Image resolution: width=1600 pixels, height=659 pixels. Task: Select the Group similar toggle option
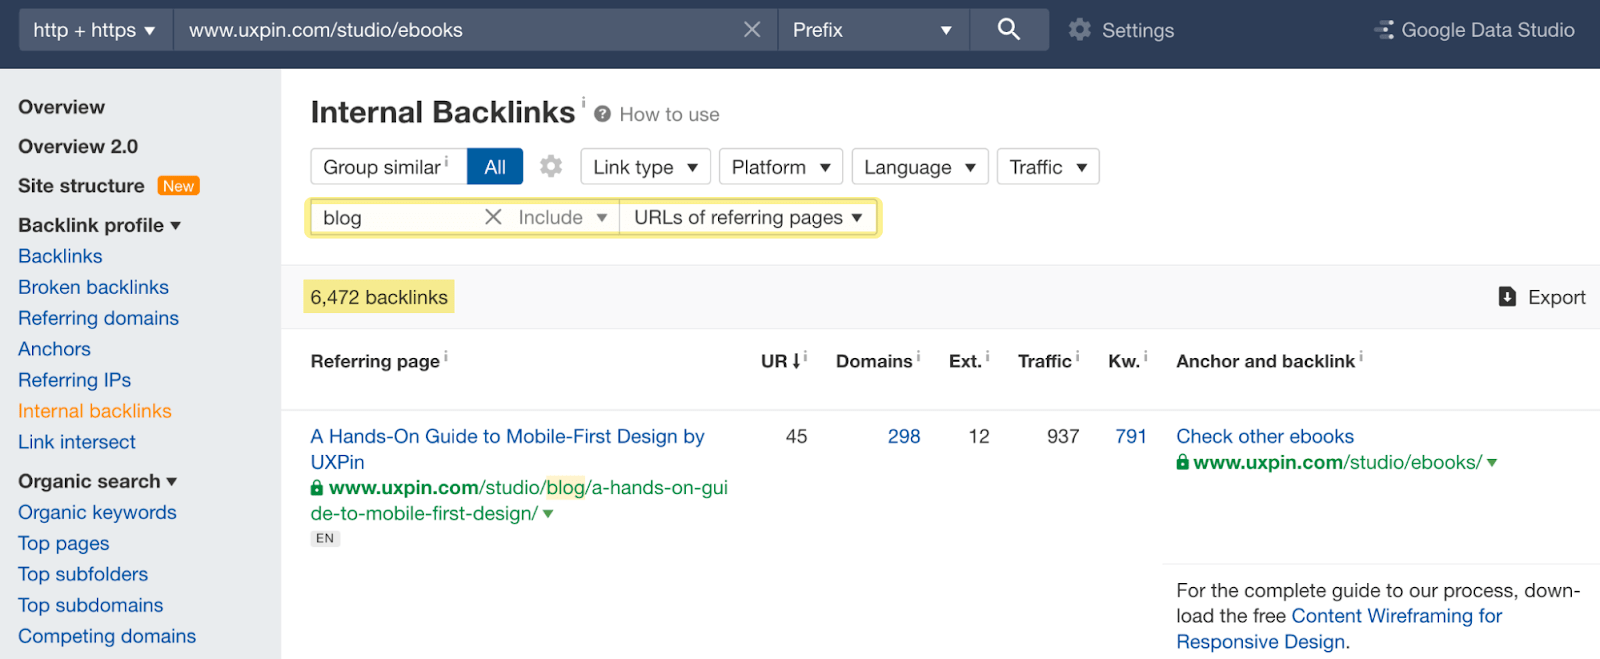coord(389,167)
